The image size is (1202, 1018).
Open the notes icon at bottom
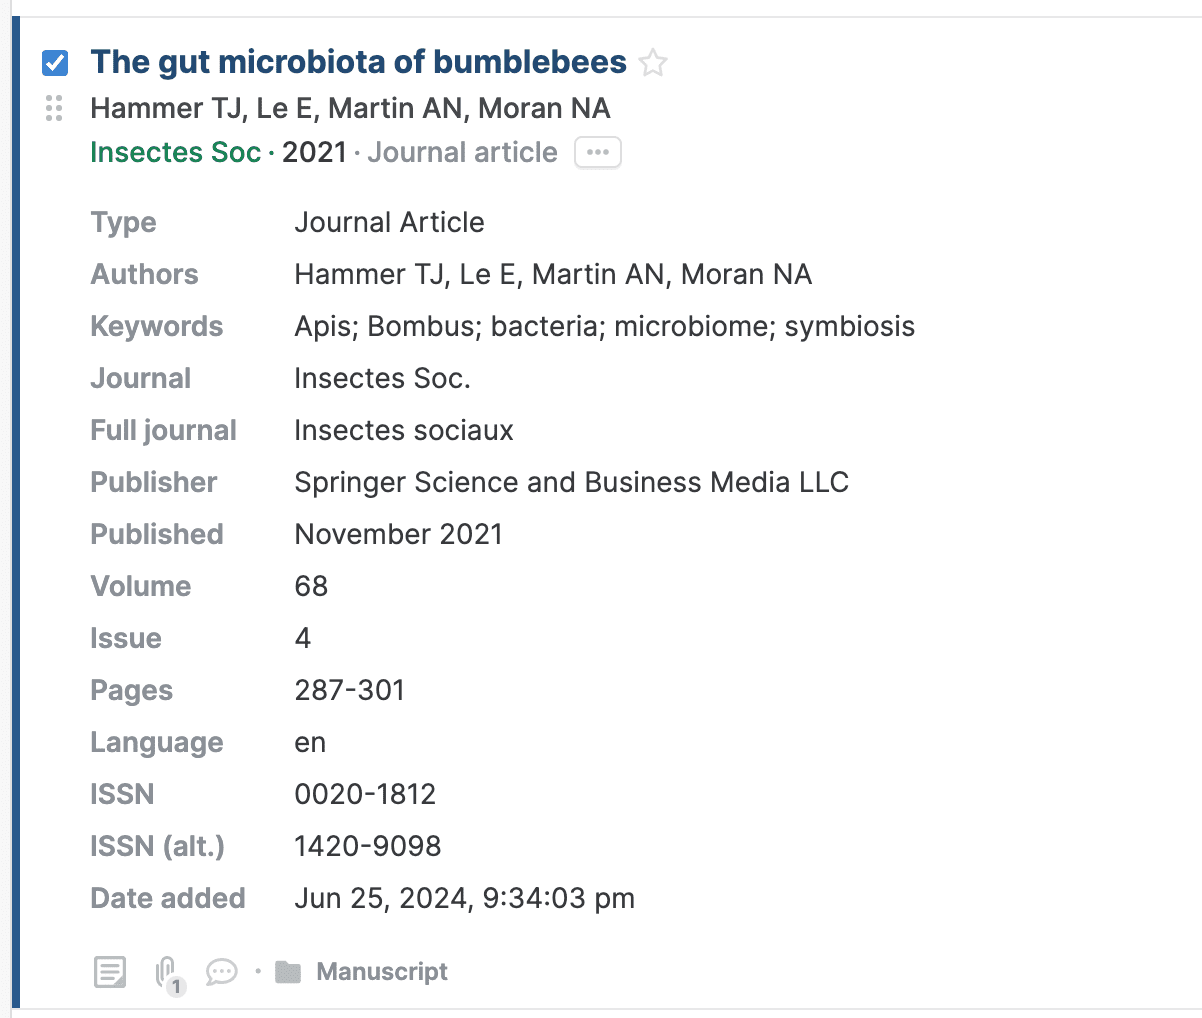[110, 971]
